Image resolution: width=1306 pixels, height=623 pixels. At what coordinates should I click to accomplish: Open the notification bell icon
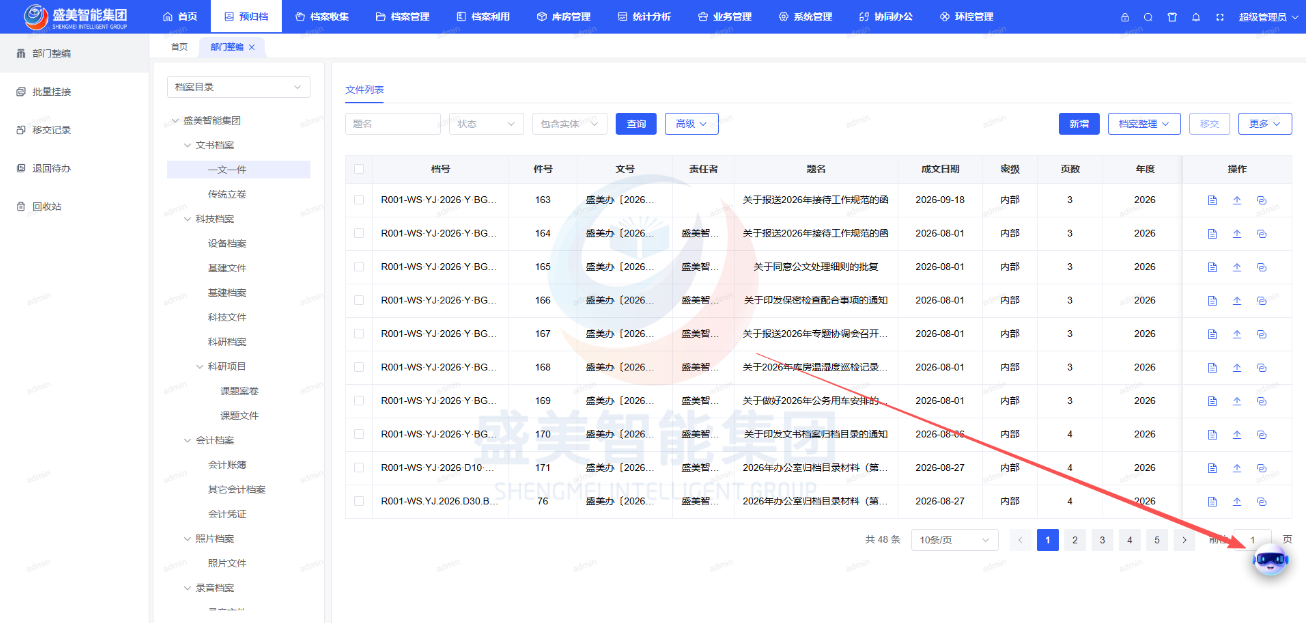(x=1196, y=17)
